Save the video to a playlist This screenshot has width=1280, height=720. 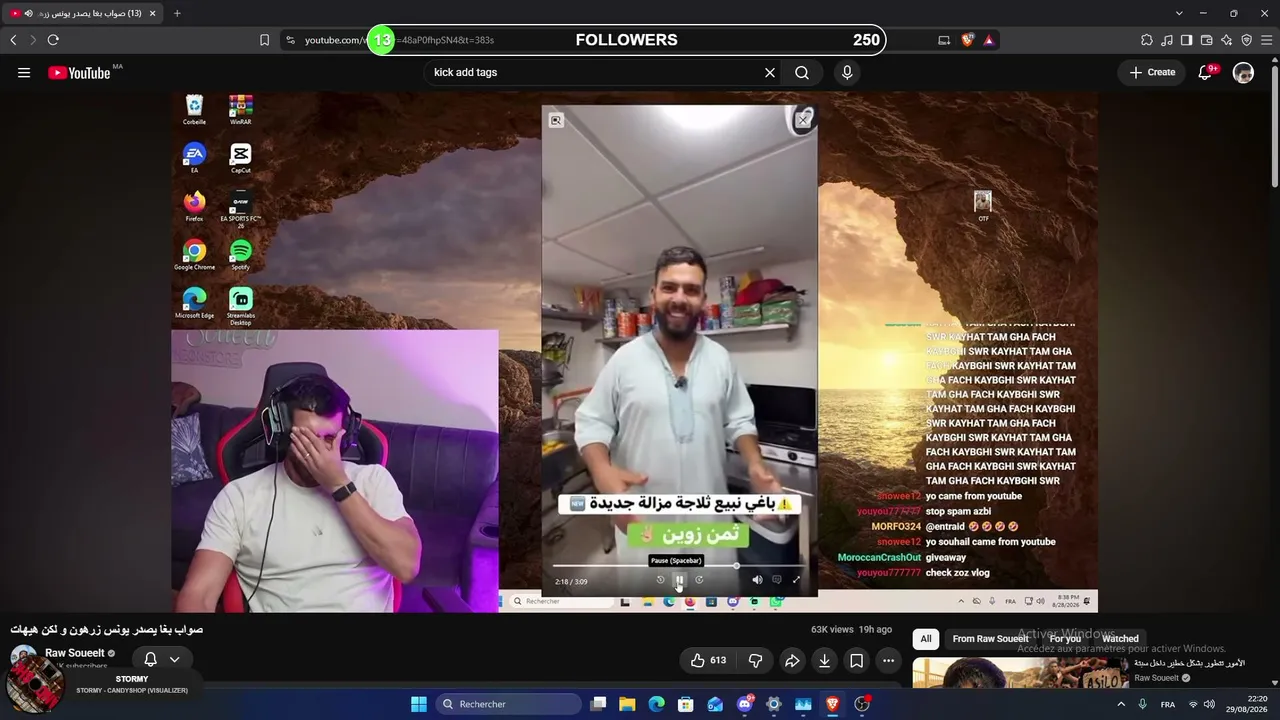[856, 660]
